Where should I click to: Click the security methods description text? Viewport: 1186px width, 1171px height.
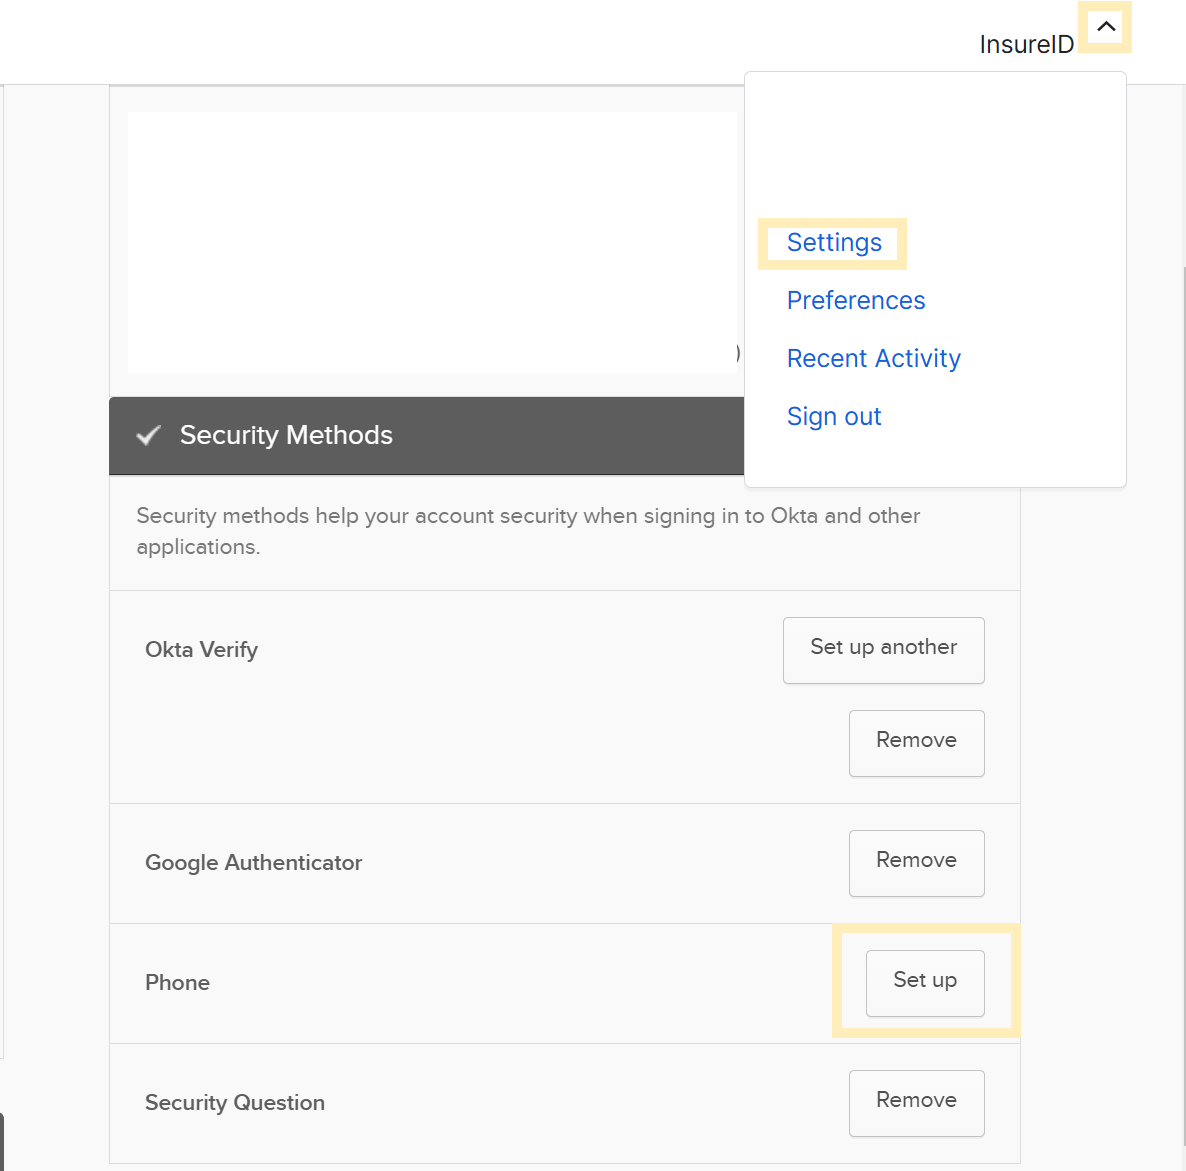point(527,531)
